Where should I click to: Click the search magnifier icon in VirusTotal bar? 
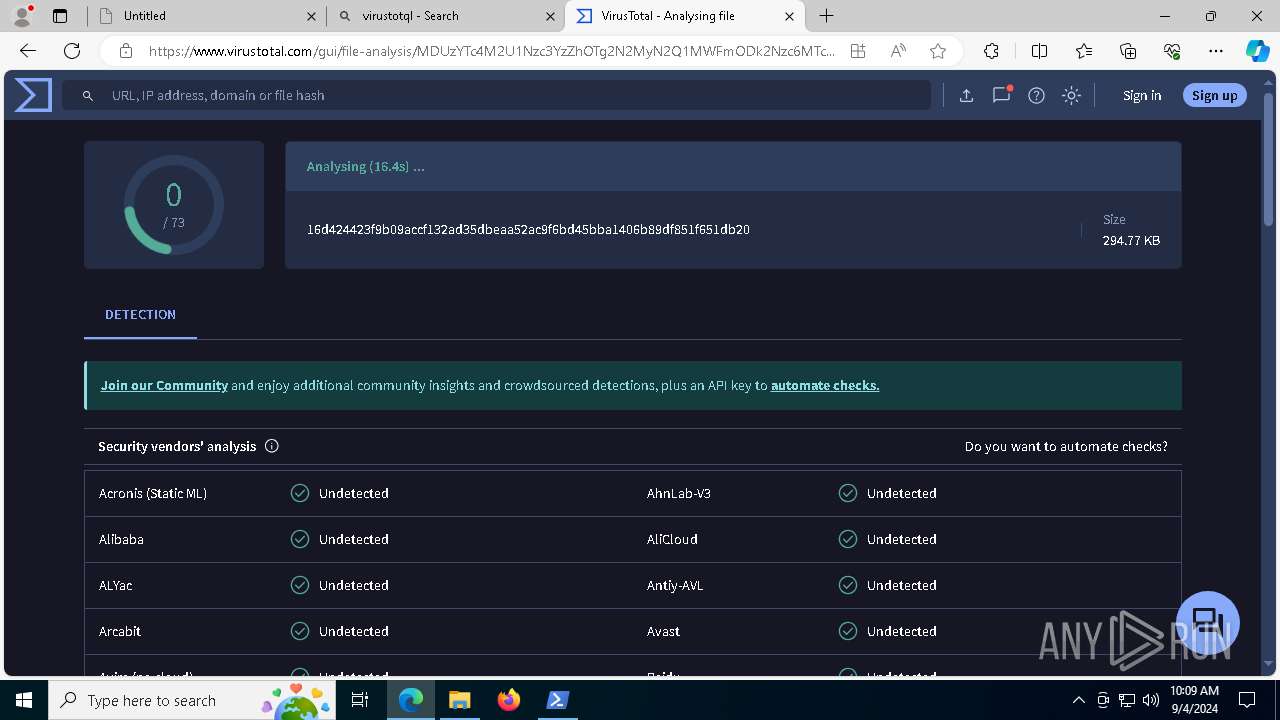pos(88,95)
